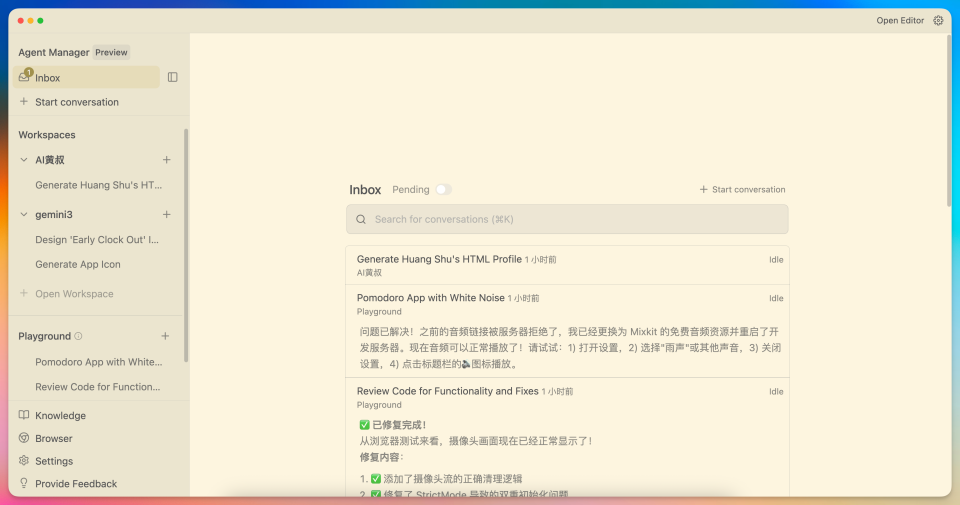Click the Knowledge book icon
This screenshot has width=960, height=505.
point(24,415)
